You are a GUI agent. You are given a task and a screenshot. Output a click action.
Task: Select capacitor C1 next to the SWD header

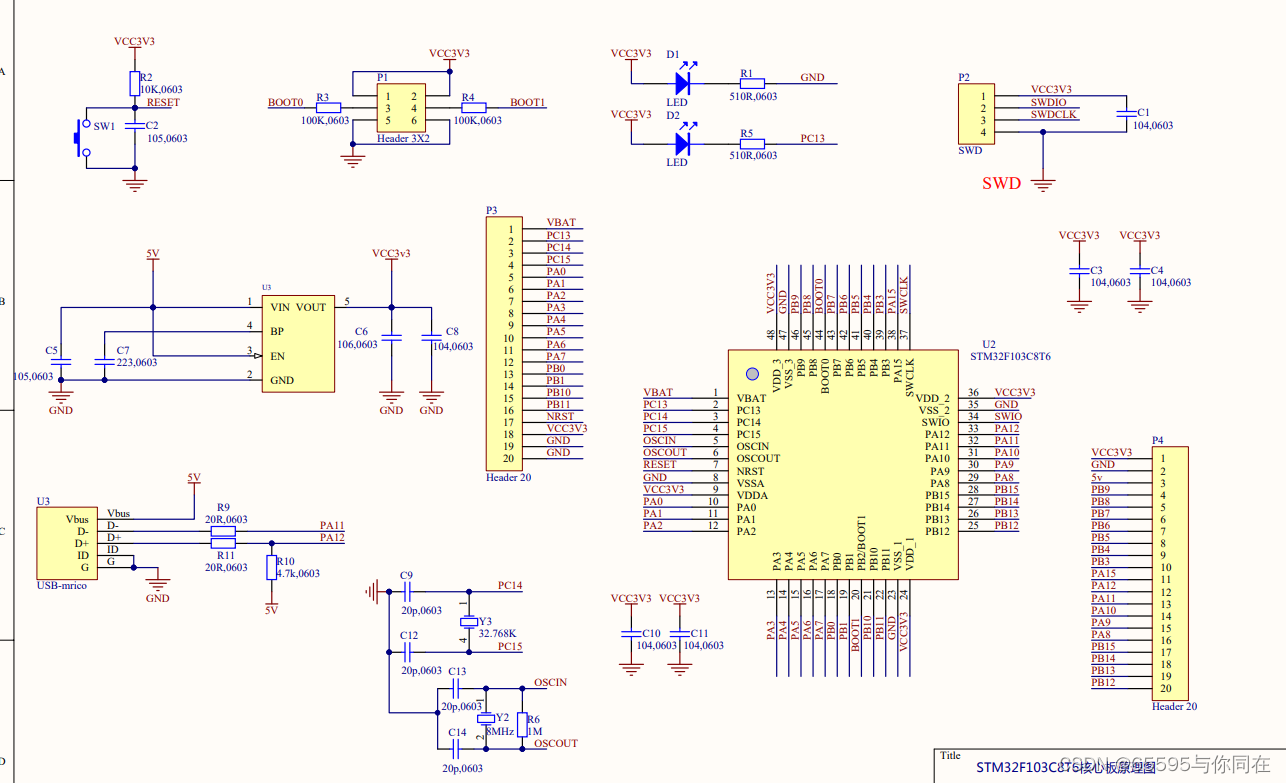(1125, 113)
